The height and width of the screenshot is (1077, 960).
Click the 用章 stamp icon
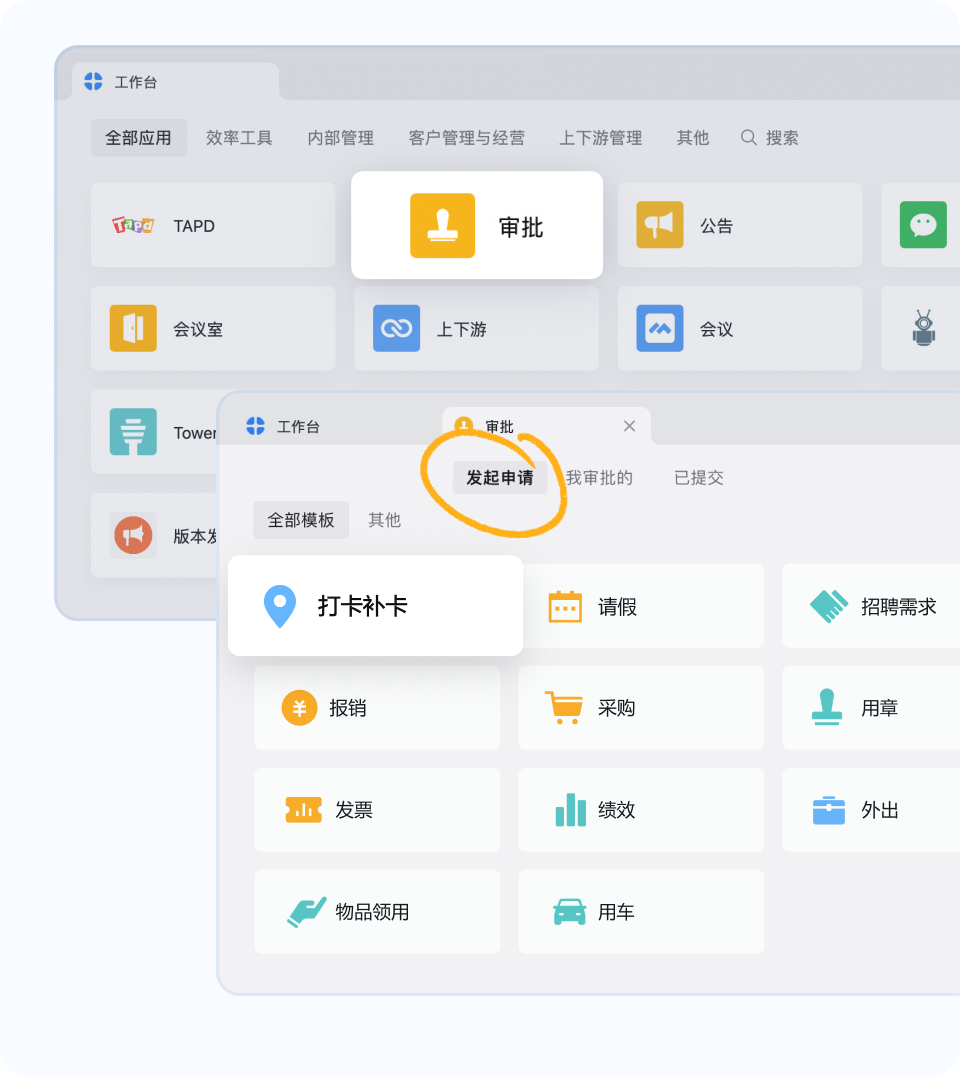pyautogui.click(x=827, y=707)
